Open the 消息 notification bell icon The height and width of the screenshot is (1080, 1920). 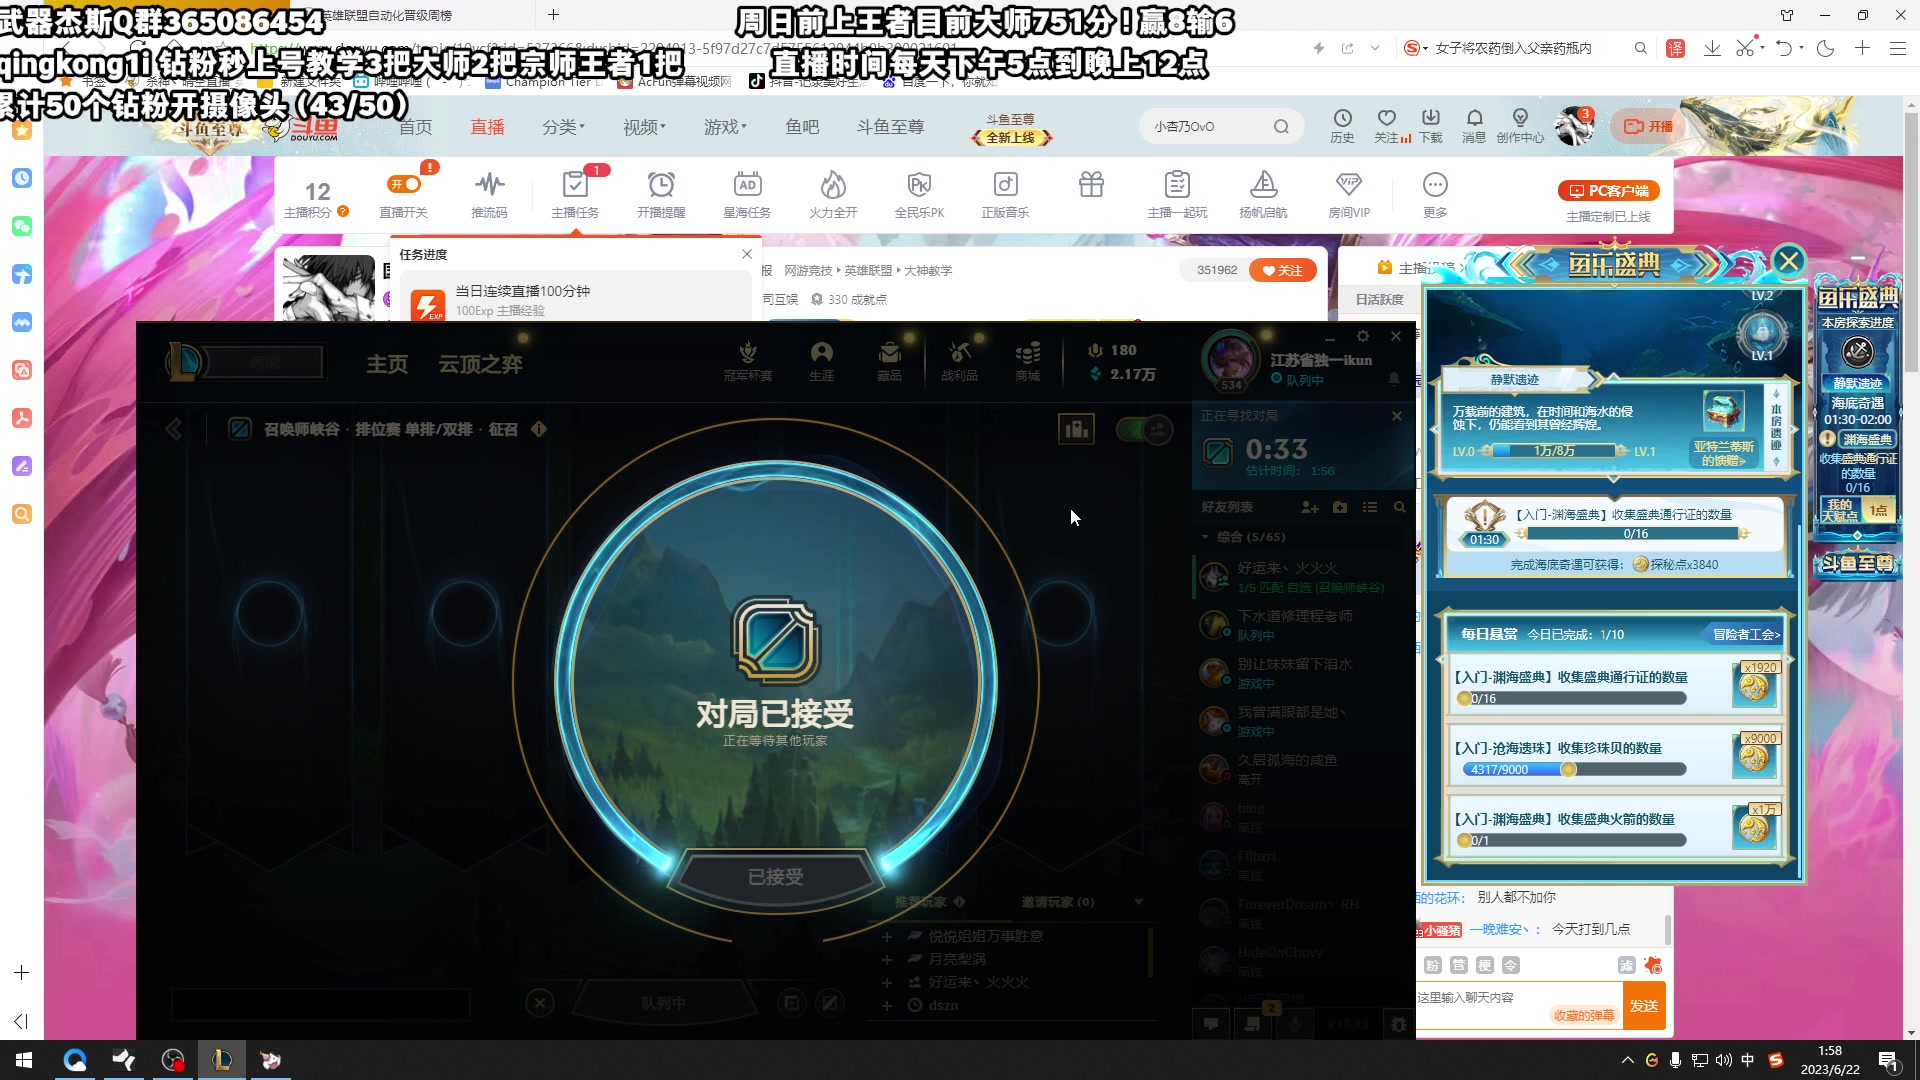[1474, 126]
